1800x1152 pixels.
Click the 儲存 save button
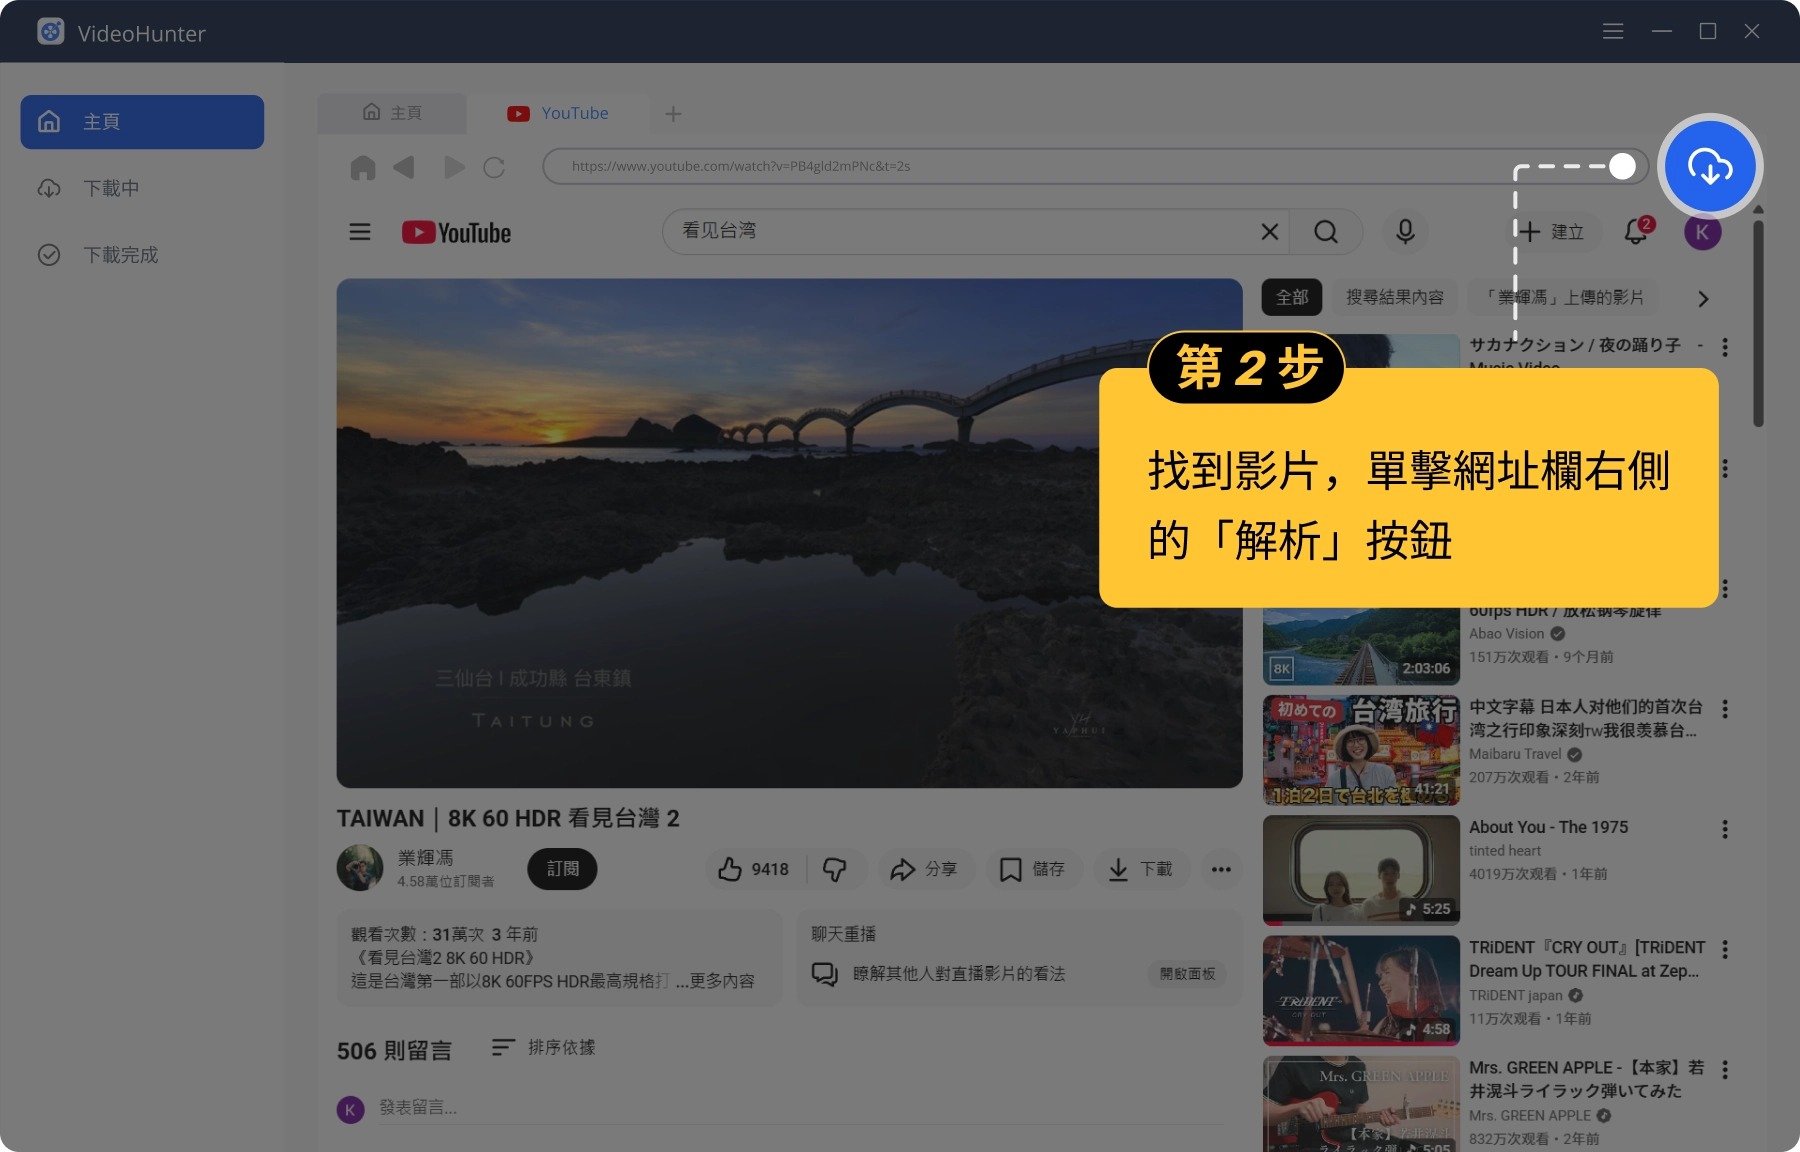point(1033,869)
